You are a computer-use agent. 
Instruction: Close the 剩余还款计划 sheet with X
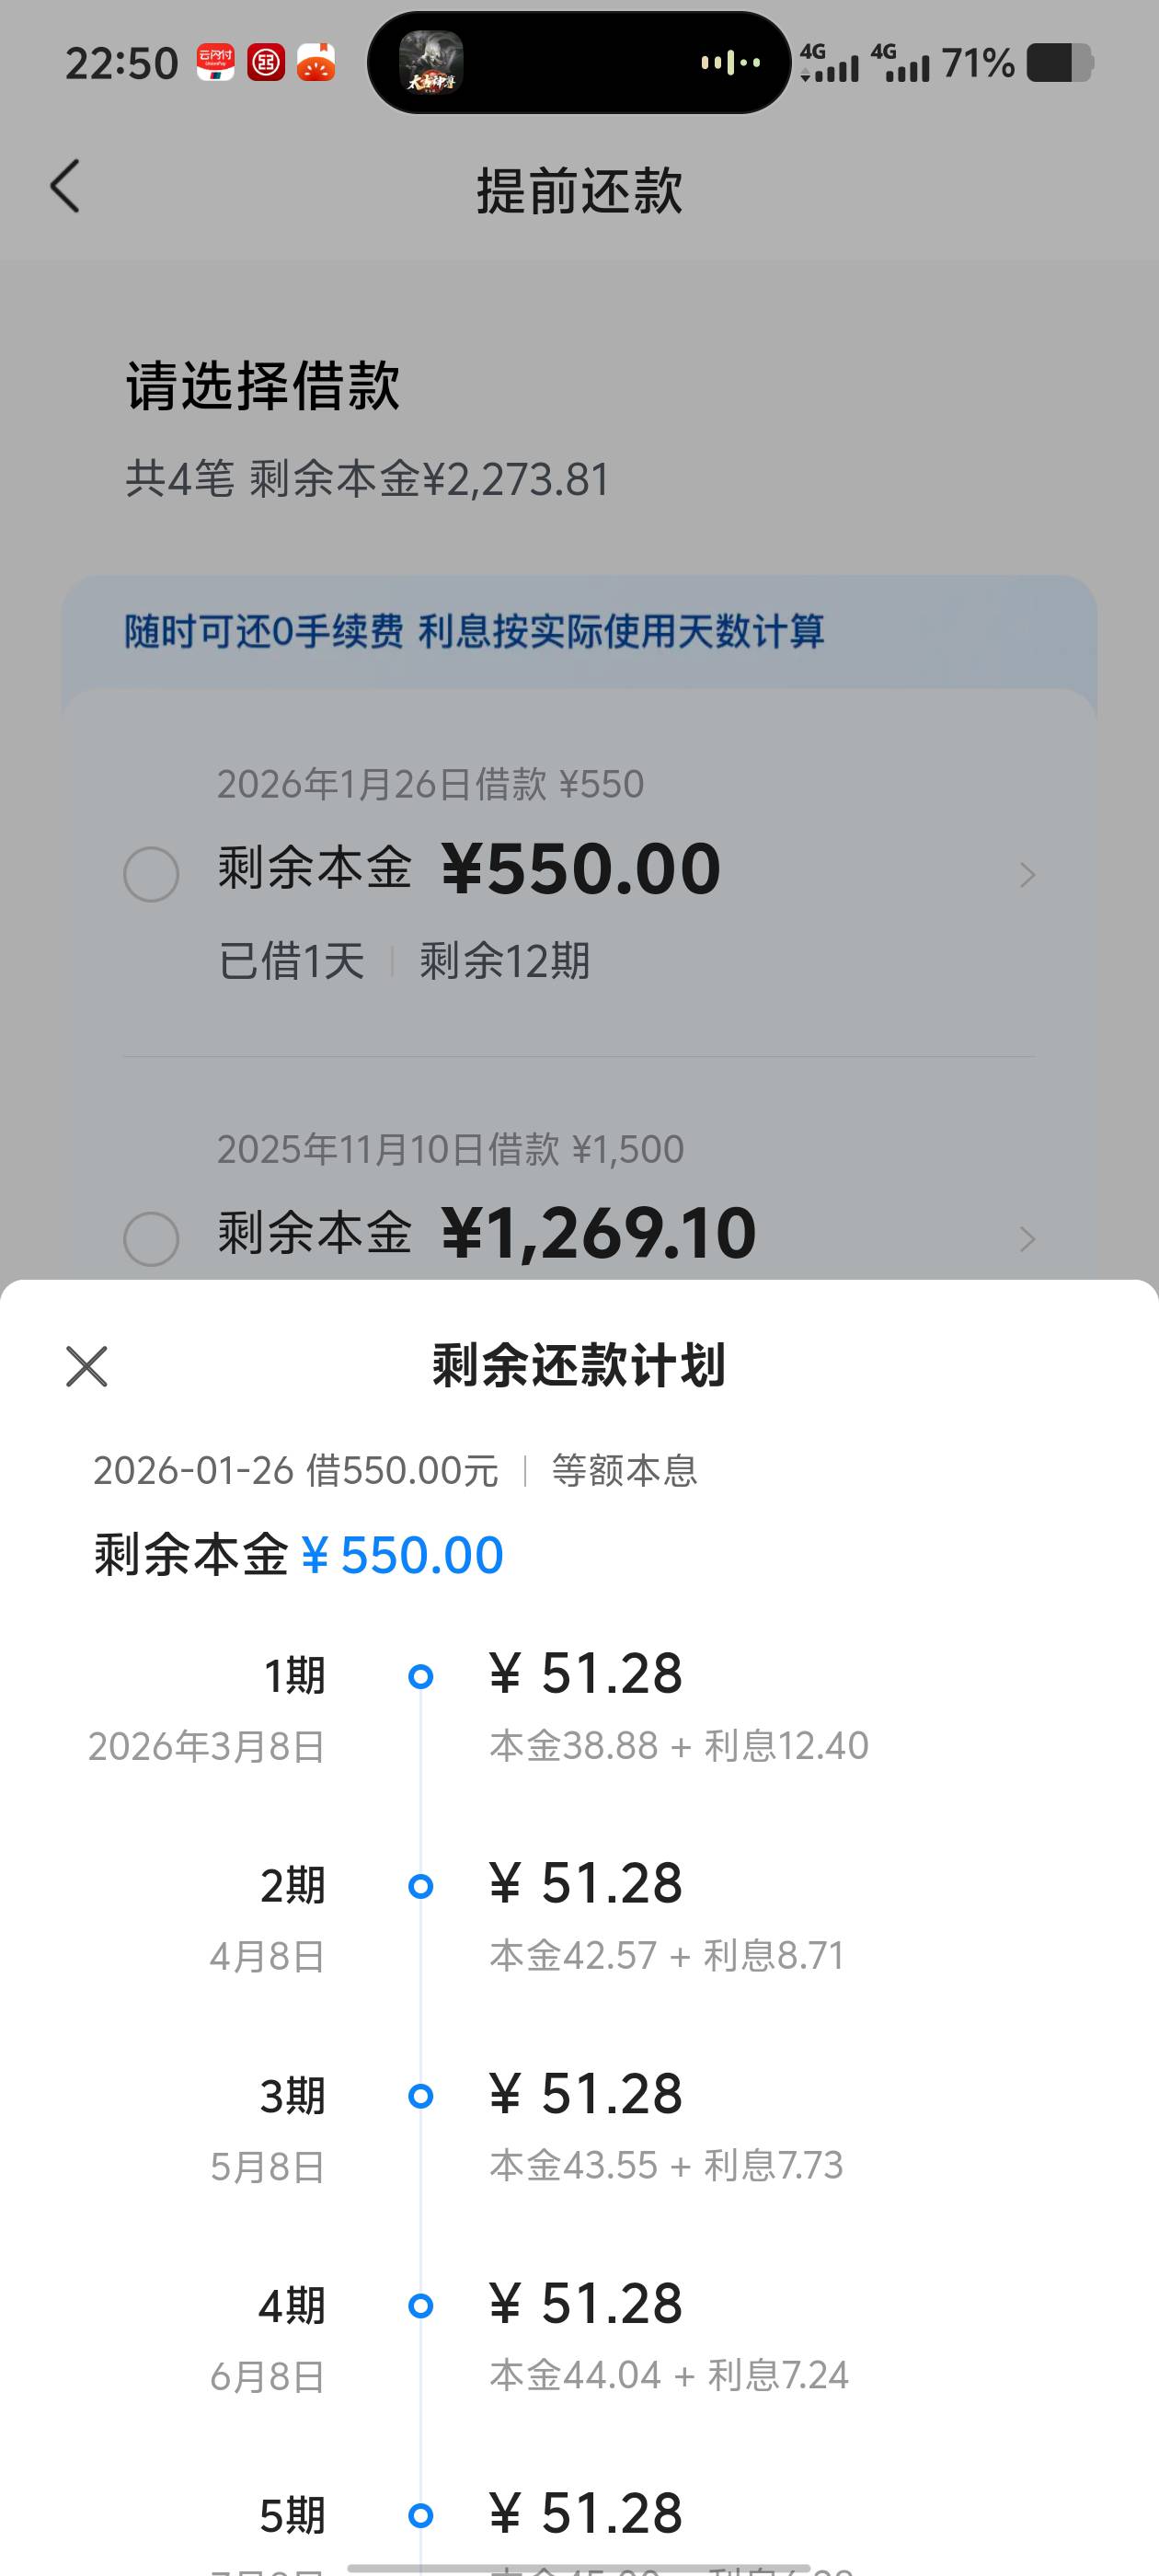(x=87, y=1366)
